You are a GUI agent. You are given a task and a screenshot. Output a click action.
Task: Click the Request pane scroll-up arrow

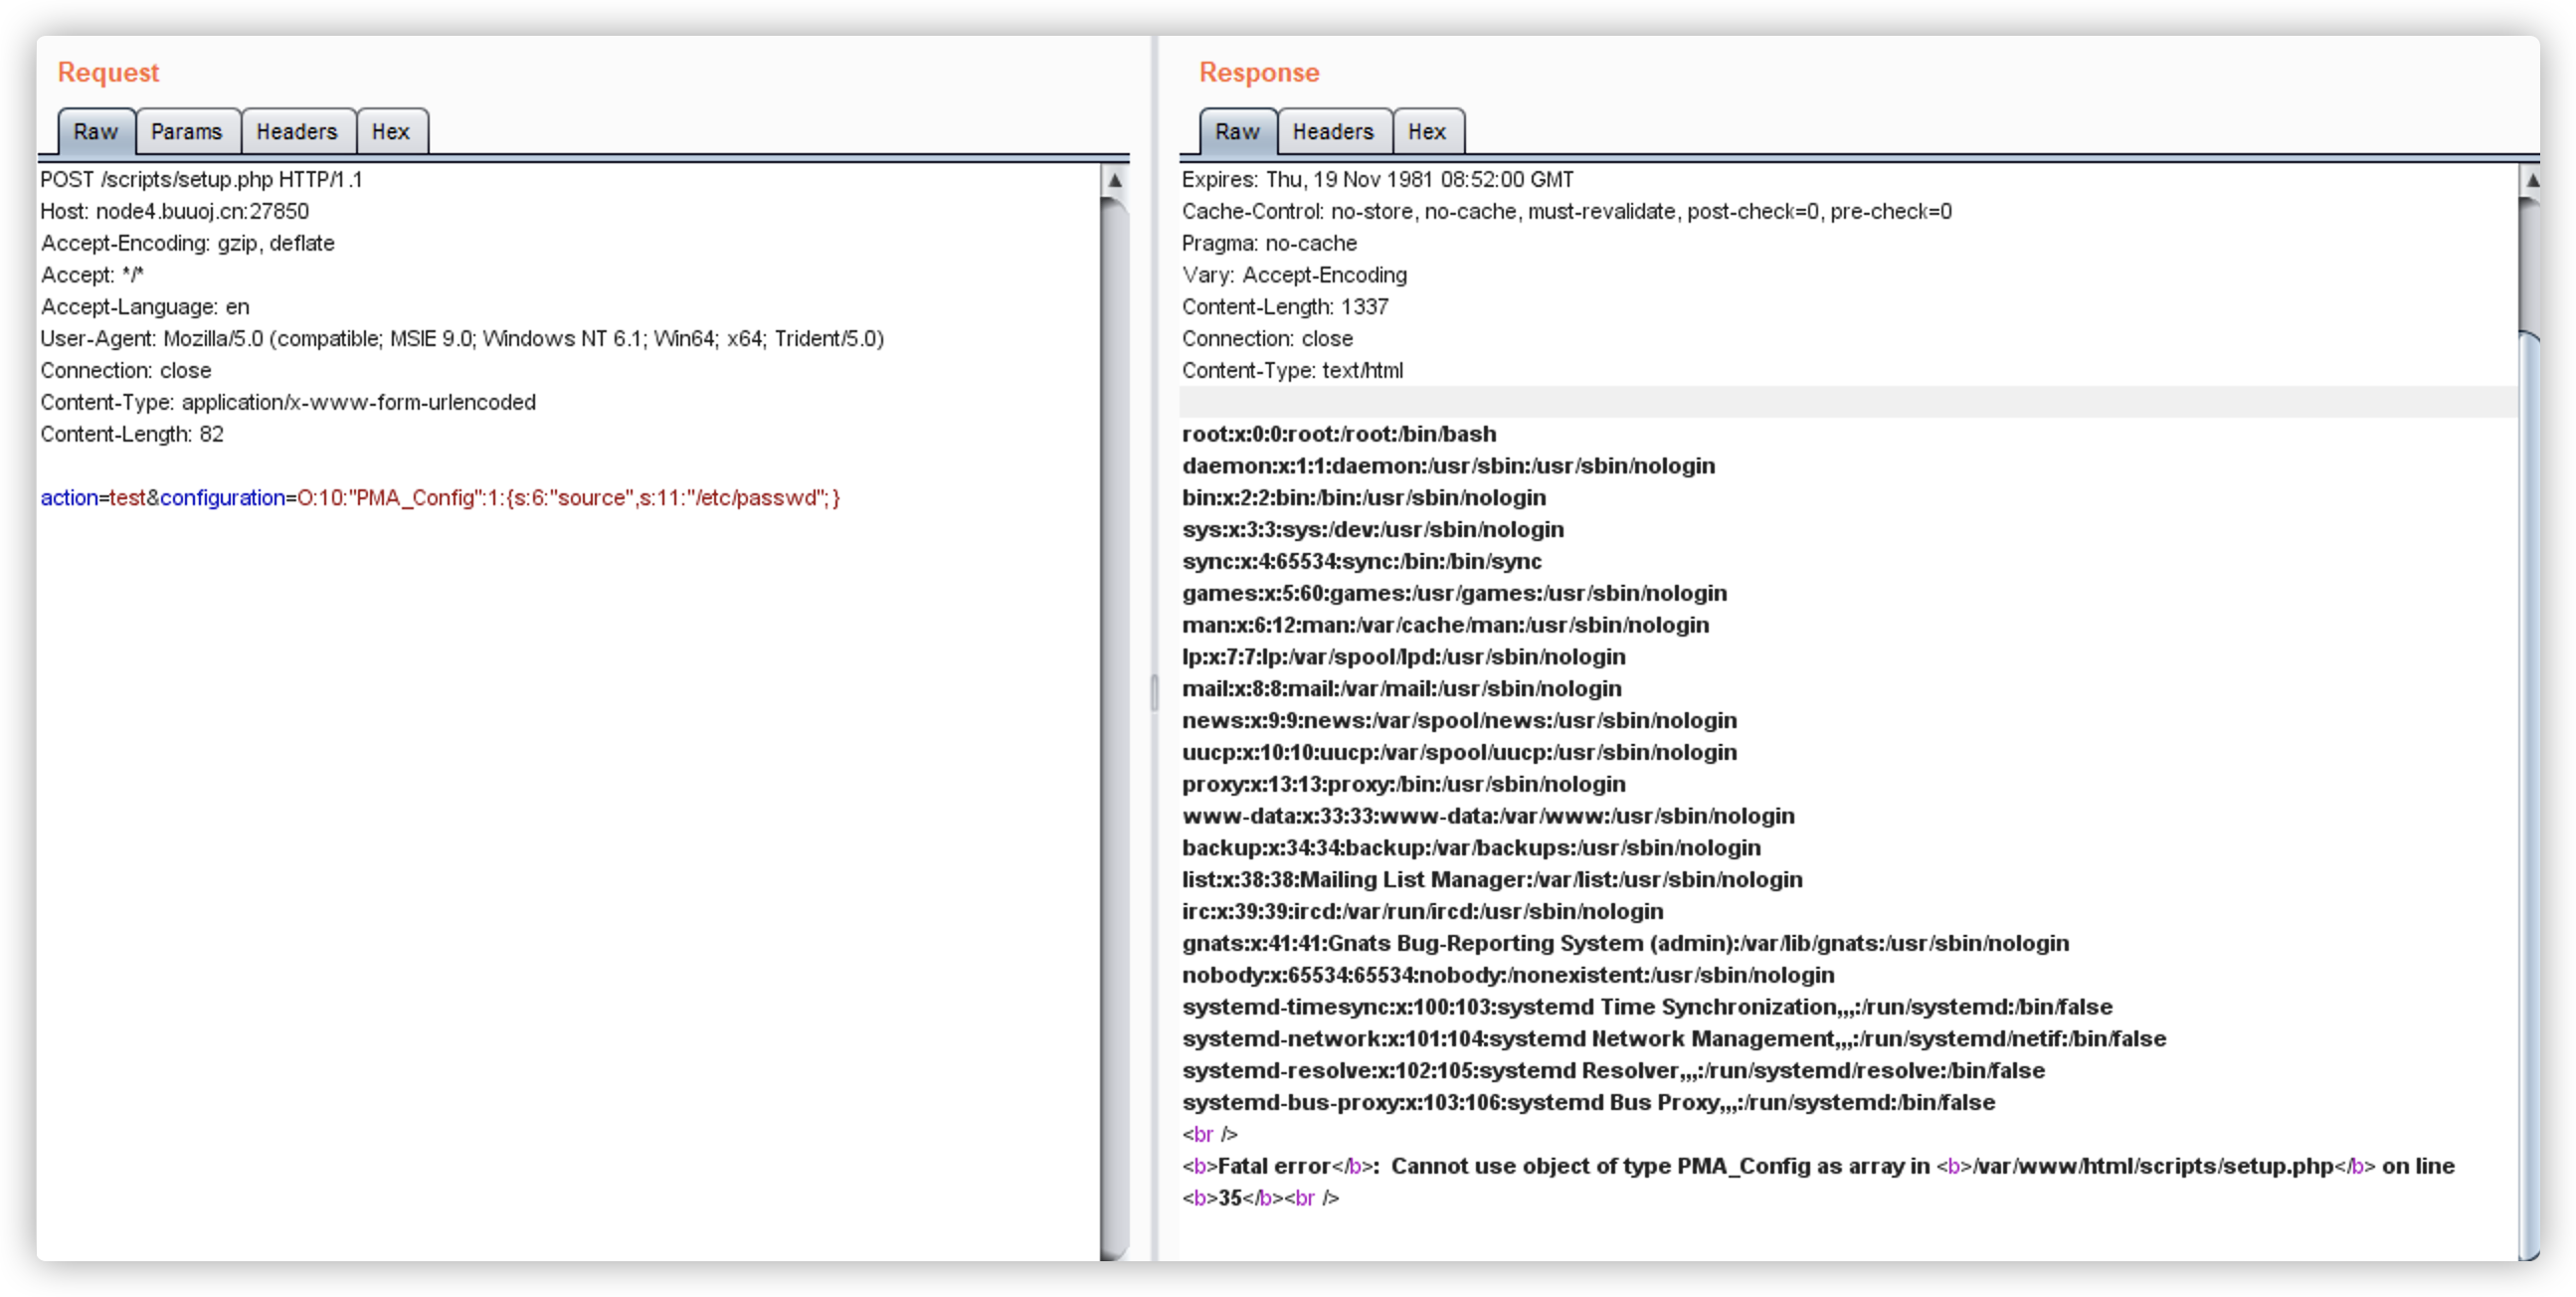pos(1115,181)
